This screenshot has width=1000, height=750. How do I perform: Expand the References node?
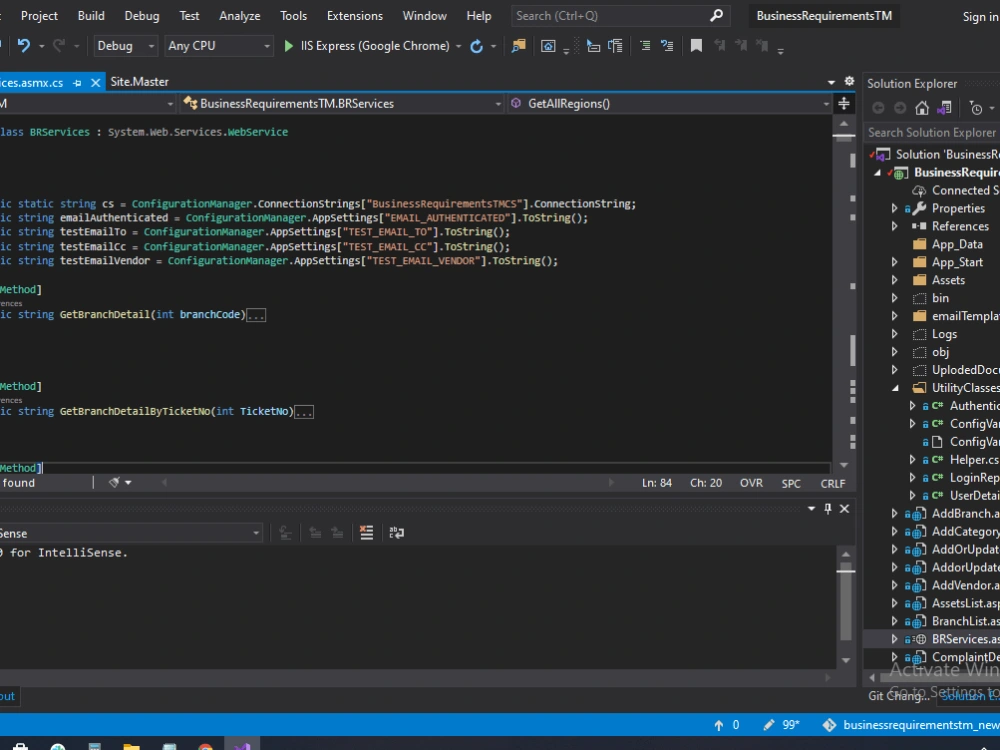coord(894,226)
